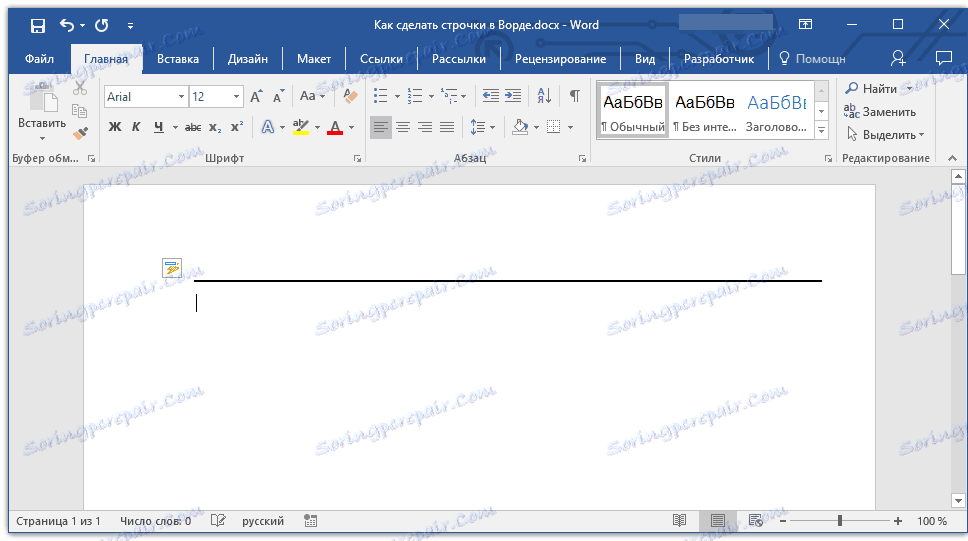Screen dimensions: 968x541
Task: Open the Arial font name dropdown
Action: [181, 96]
